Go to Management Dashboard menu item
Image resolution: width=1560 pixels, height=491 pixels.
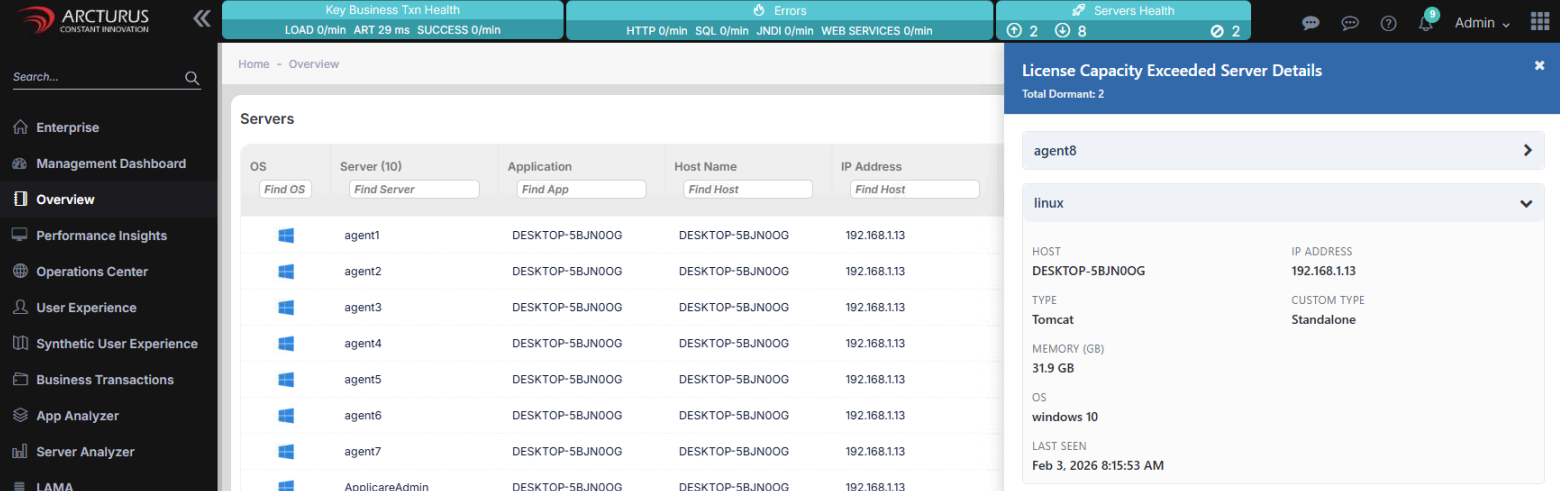click(x=110, y=163)
